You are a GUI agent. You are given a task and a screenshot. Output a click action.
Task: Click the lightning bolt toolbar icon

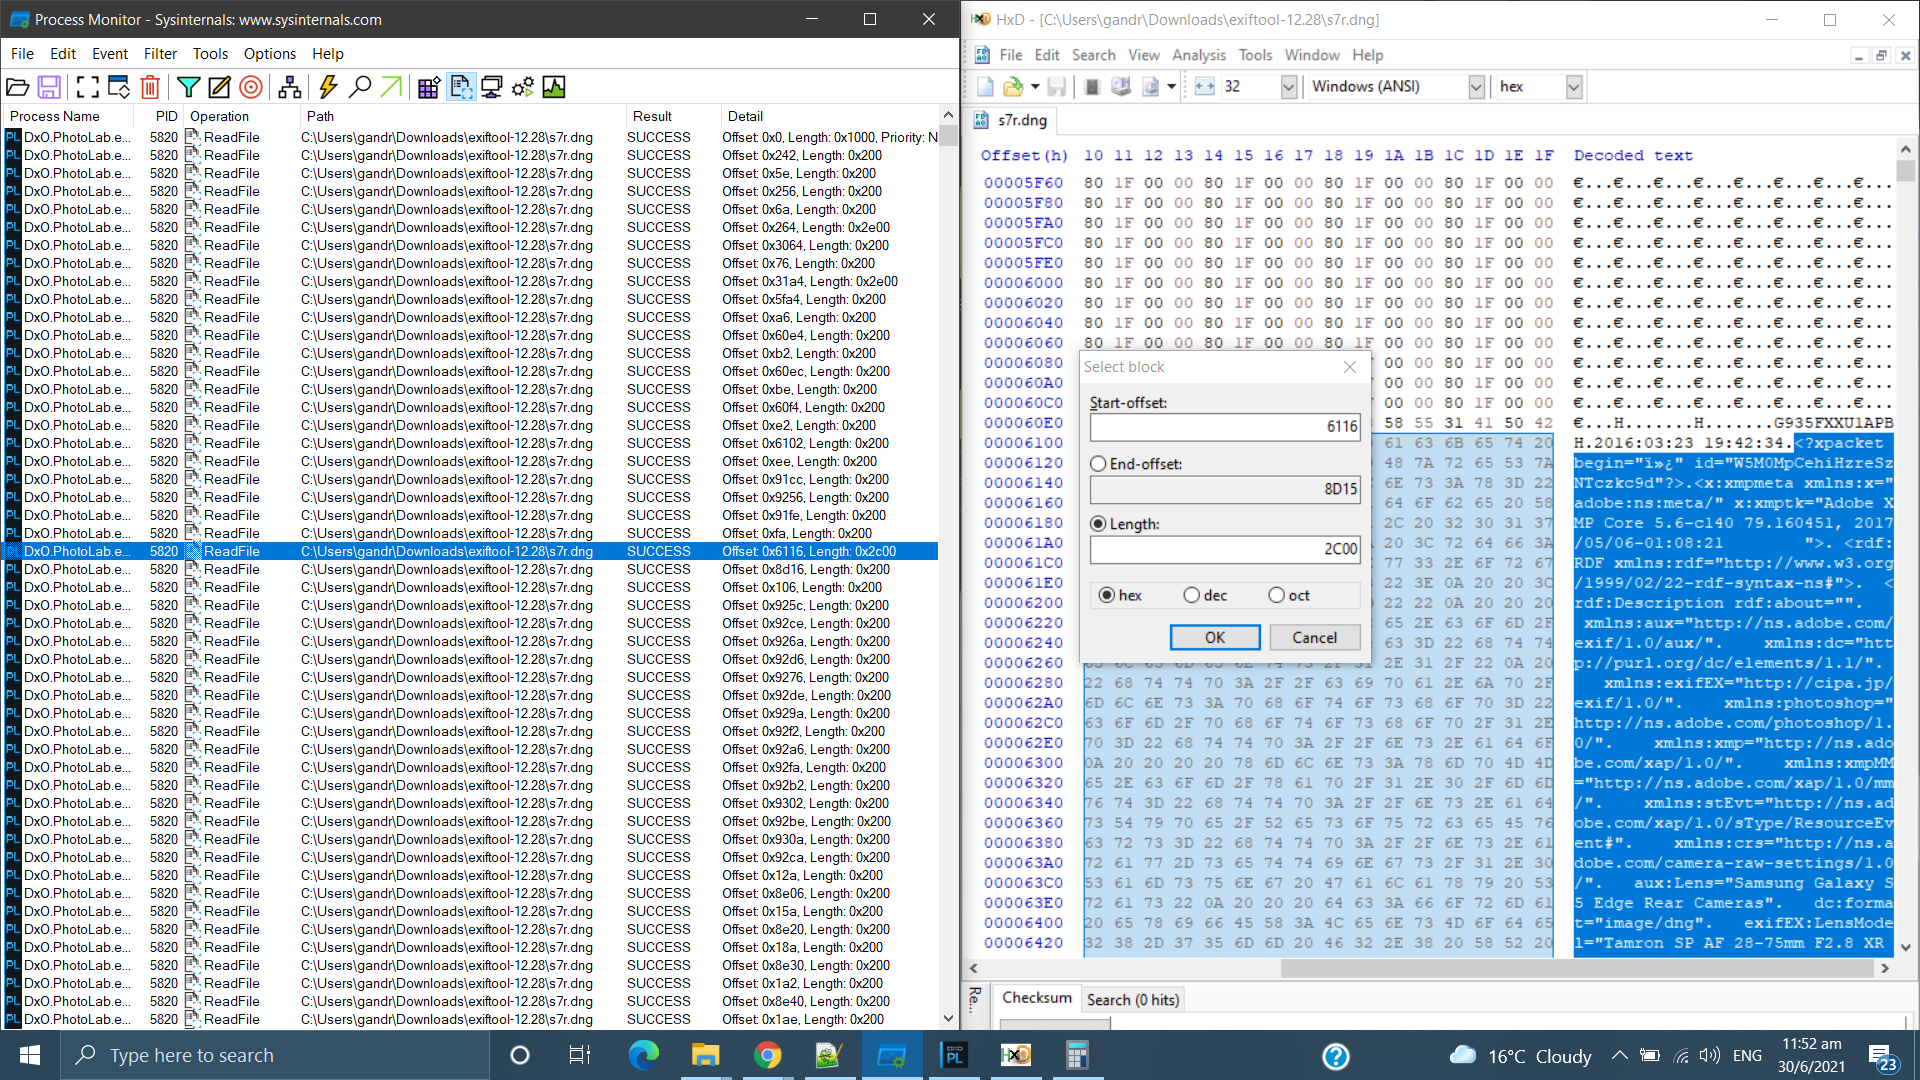click(x=328, y=87)
